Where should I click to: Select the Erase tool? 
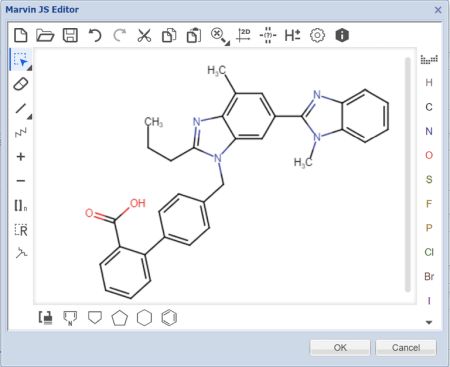(x=21, y=84)
